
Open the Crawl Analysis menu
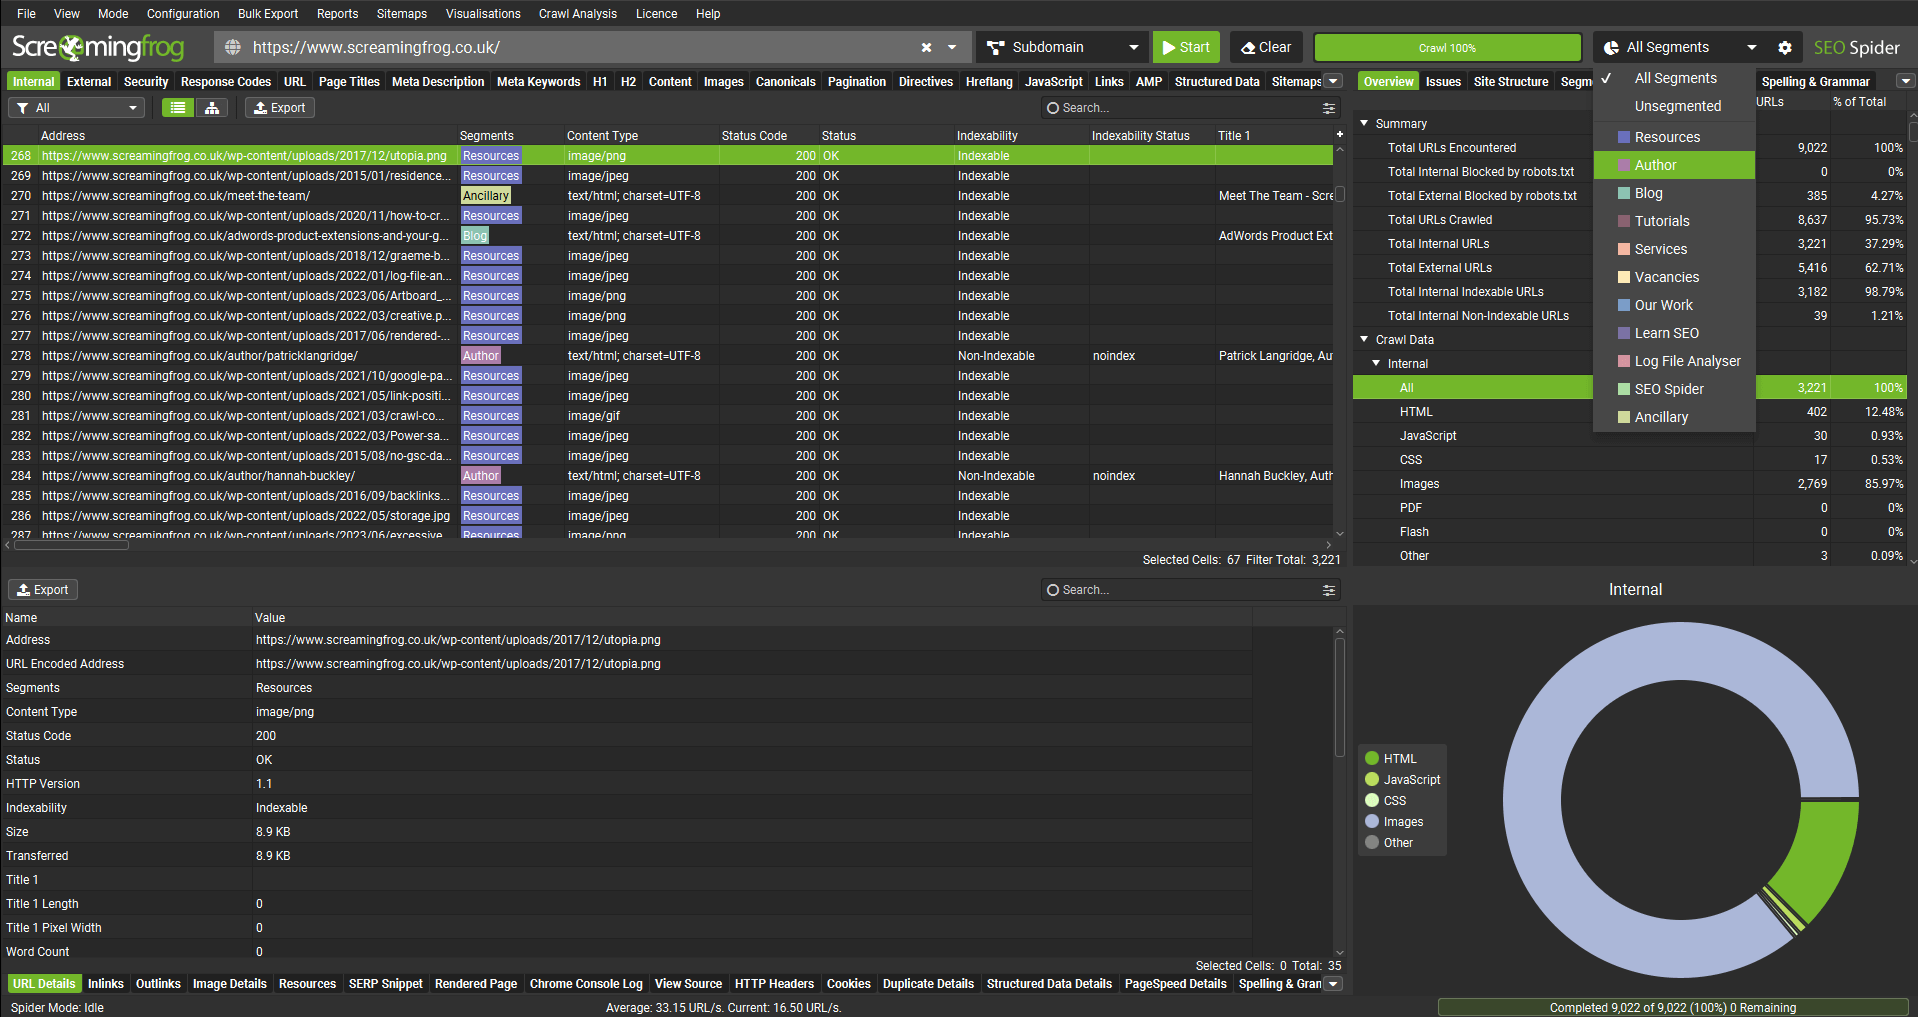click(577, 14)
